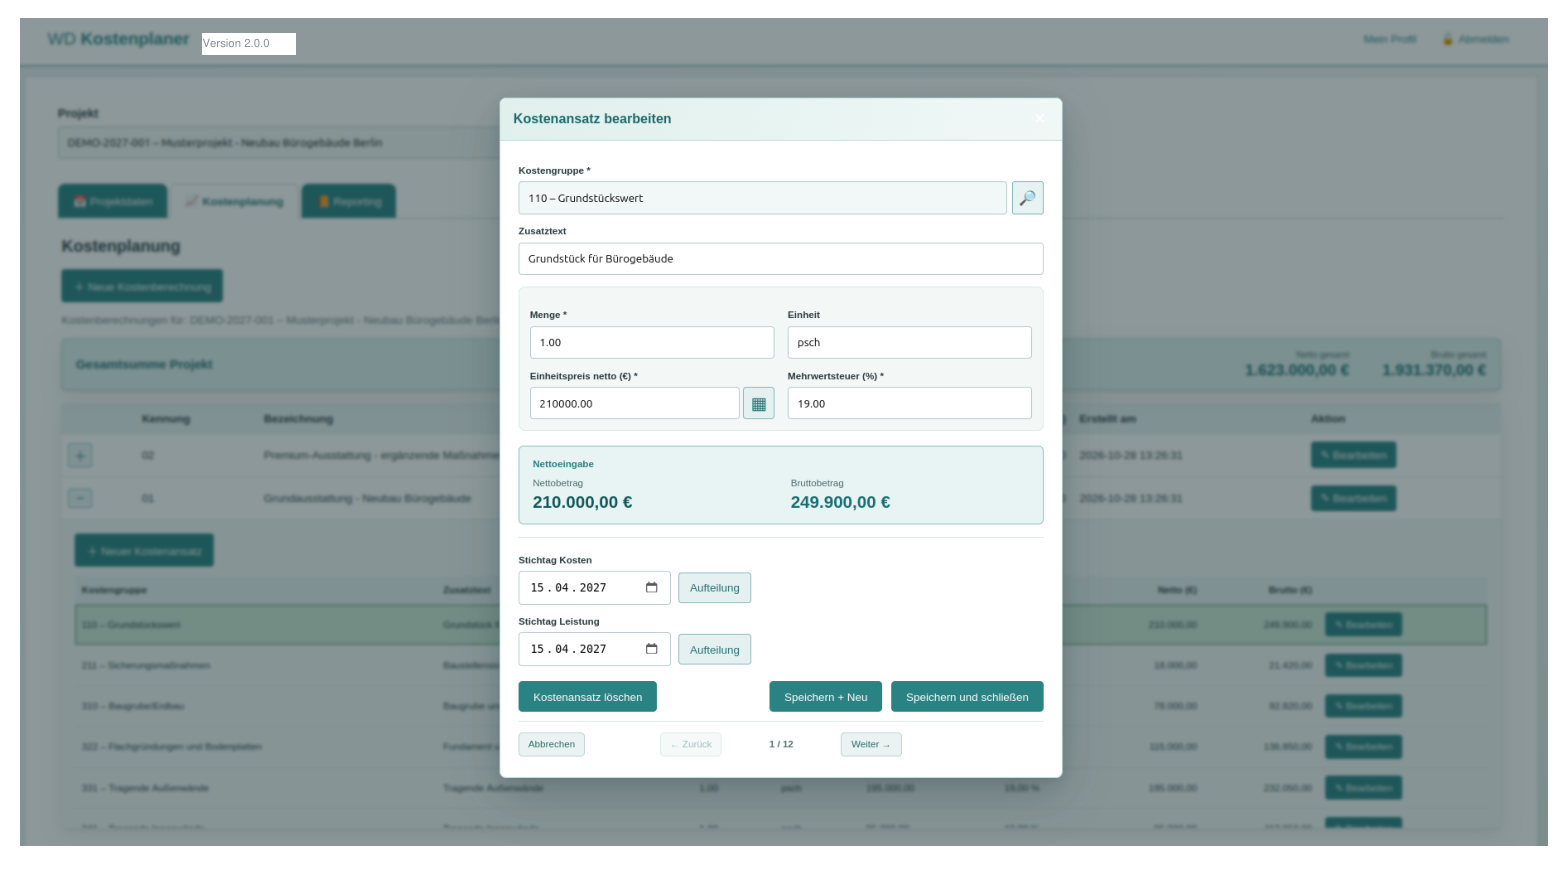Click the Speichern + Neu button
The width and height of the screenshot is (1568, 881).
(x=825, y=697)
